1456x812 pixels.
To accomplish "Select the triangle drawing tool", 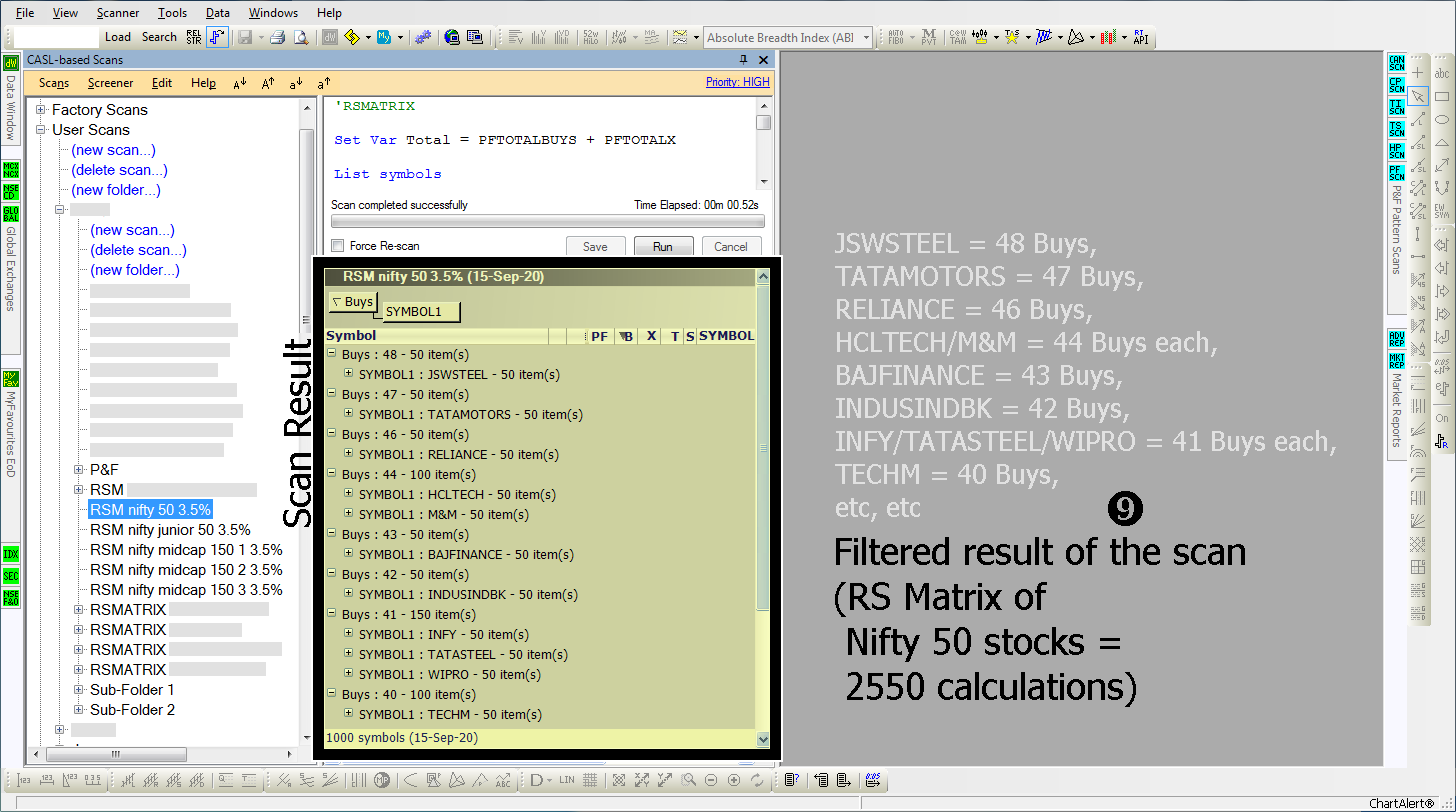I will (x=1442, y=142).
